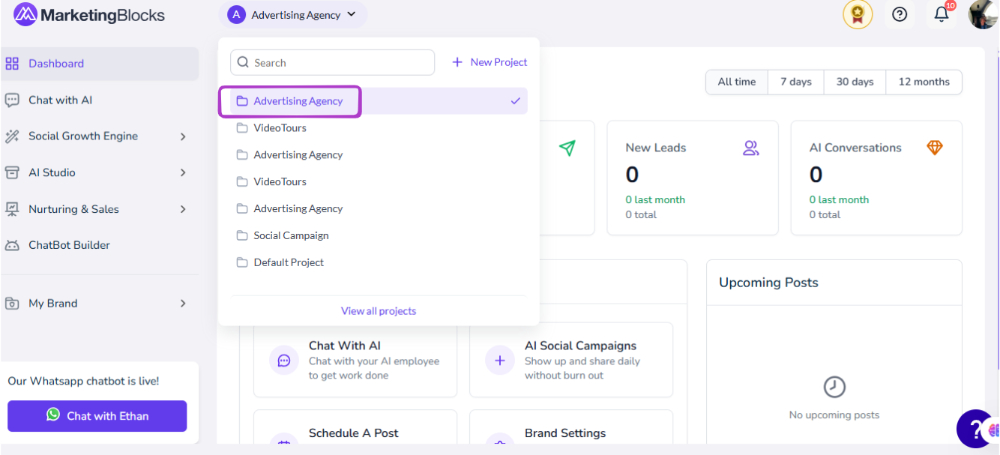Screen dimensions: 1000x455
Task: Click the Upcoming Posts clock icon
Action: pyautogui.click(x=834, y=387)
